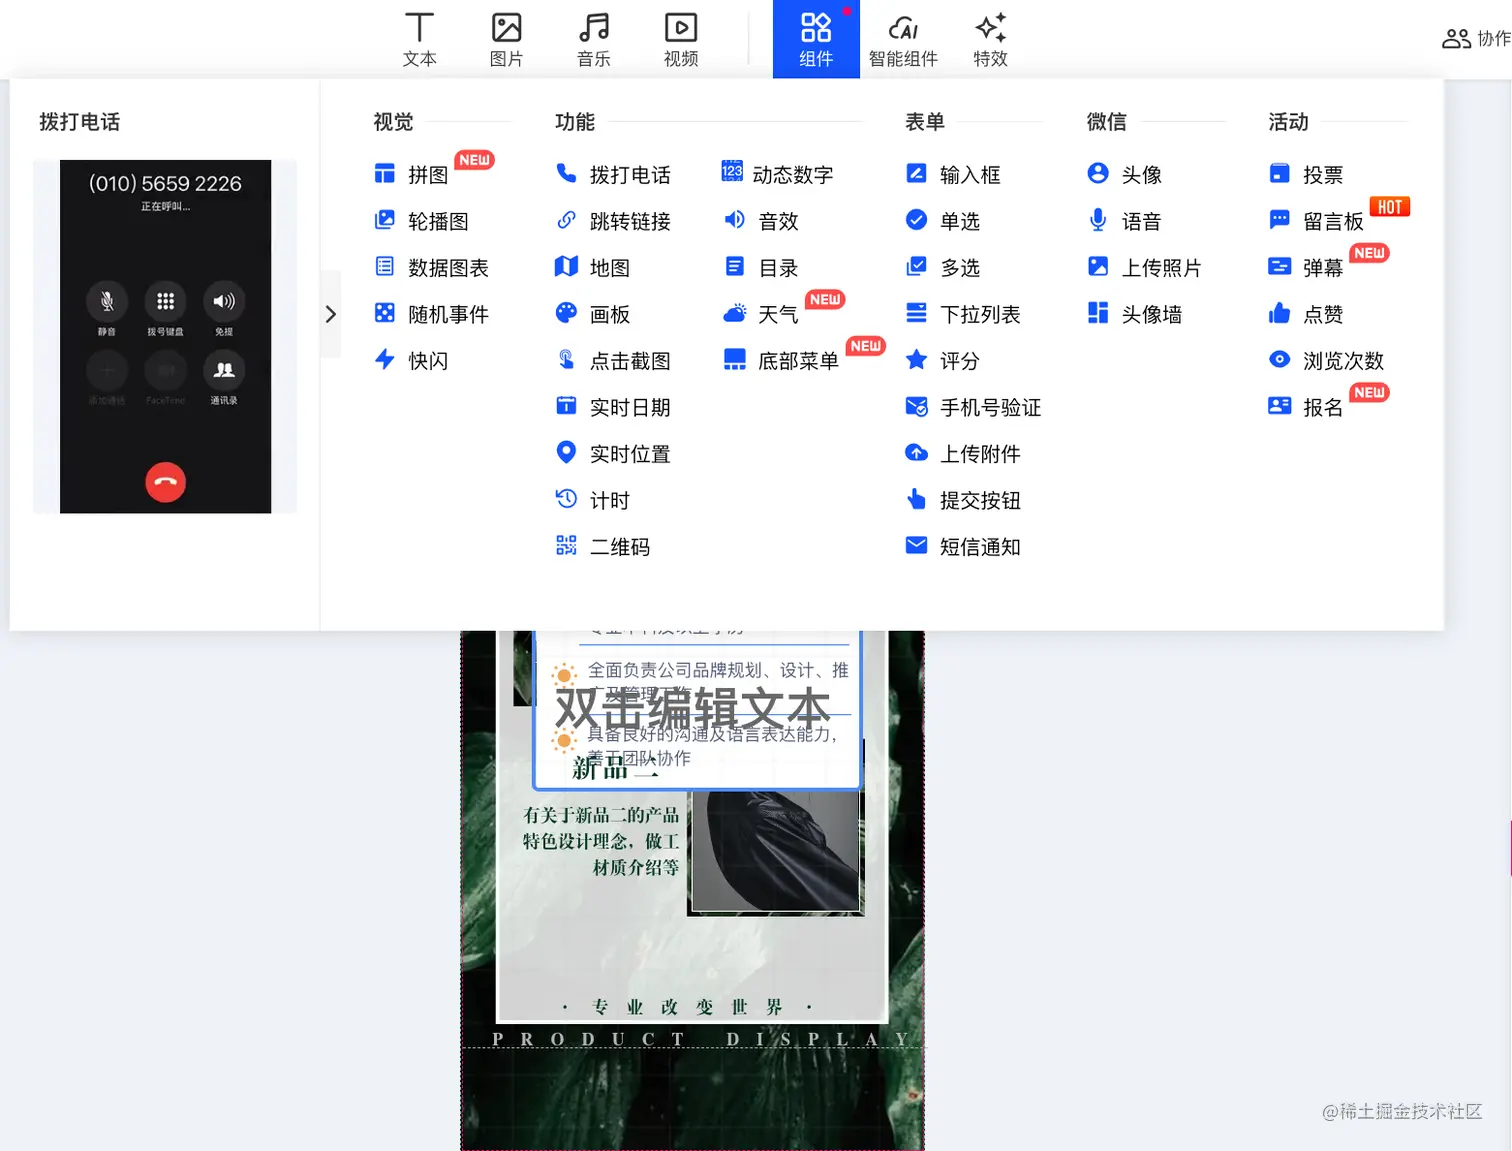Click the 静音 mute icon in phone preview
Image resolution: width=1512 pixels, height=1151 pixels.
[x=107, y=301]
